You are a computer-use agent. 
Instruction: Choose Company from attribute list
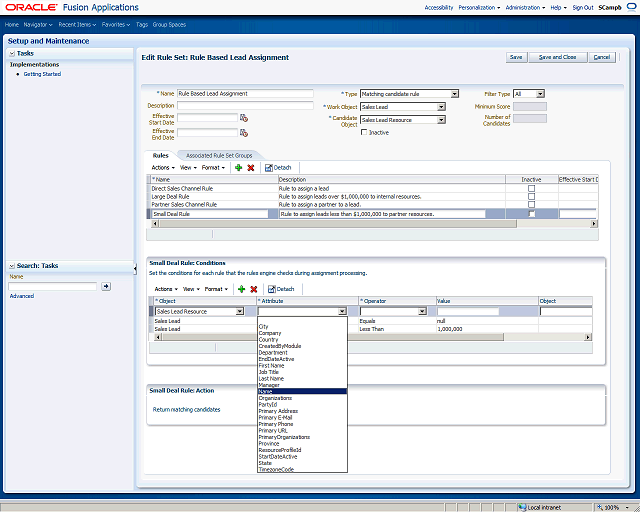coord(302,333)
